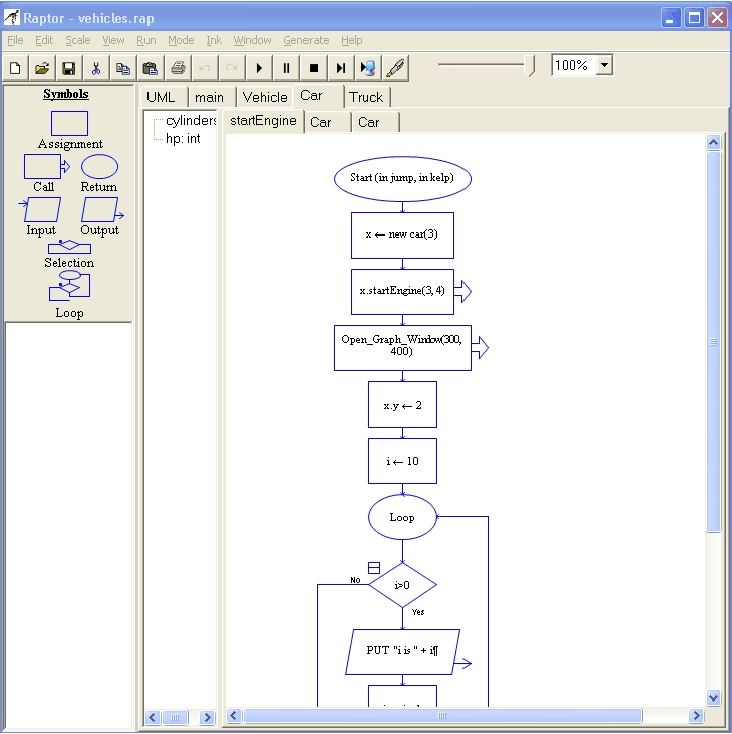The width and height of the screenshot is (732, 734).
Task: Stop execution with the Stop button
Action: (314, 68)
